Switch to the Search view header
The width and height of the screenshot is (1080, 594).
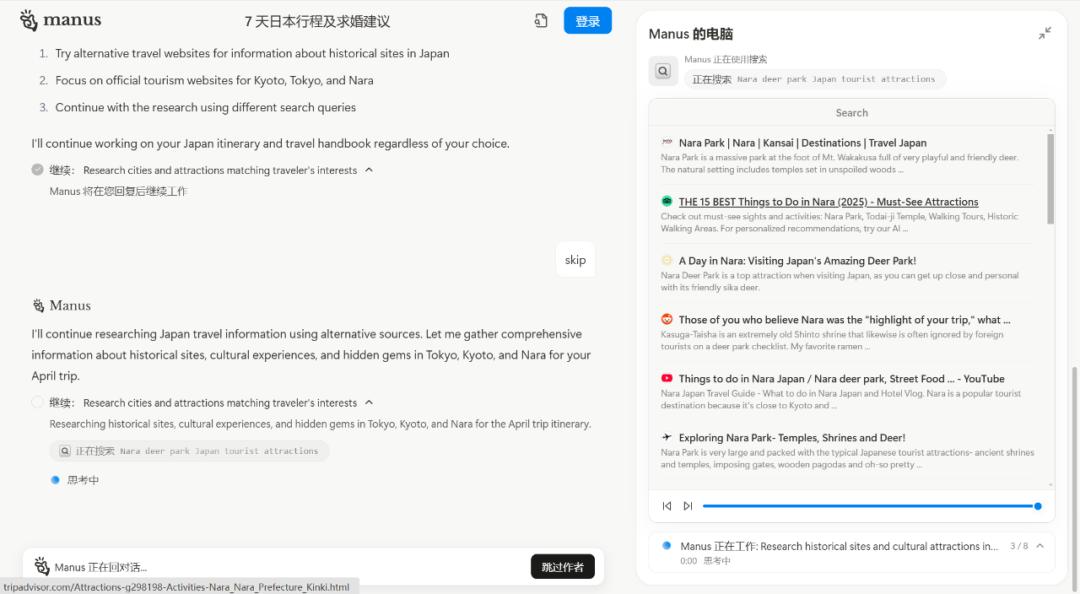(851, 112)
